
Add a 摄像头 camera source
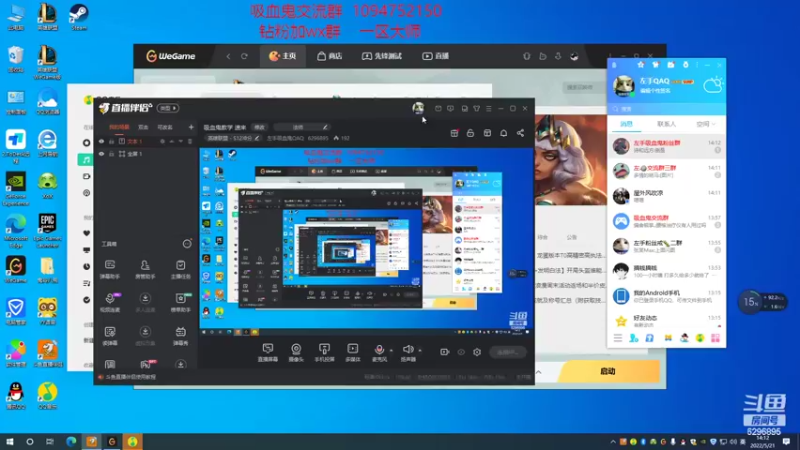coord(296,352)
